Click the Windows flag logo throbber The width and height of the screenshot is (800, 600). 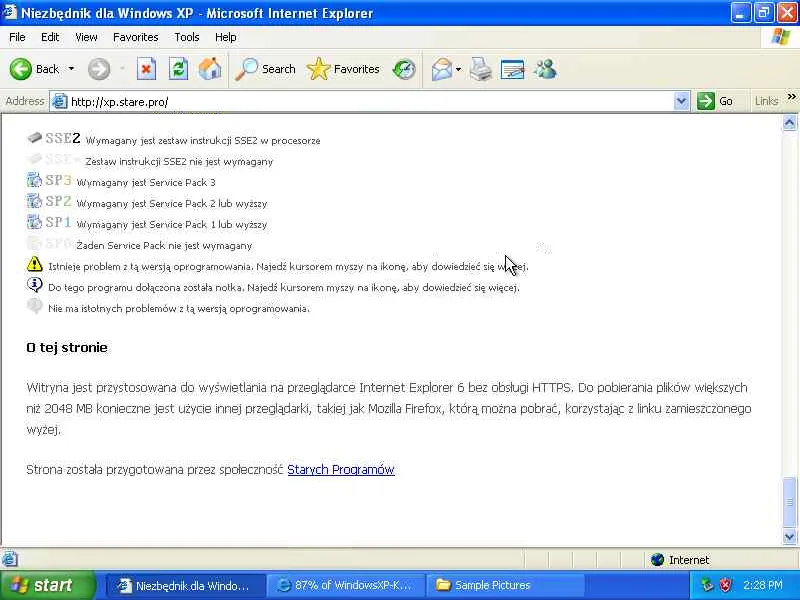coord(781,37)
